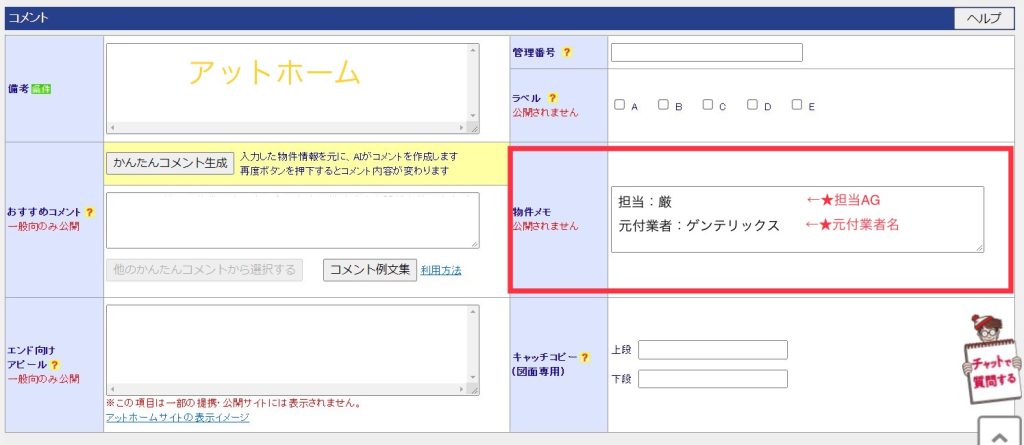
Task: Click into the 管理番号 input field
Action: tap(707, 53)
